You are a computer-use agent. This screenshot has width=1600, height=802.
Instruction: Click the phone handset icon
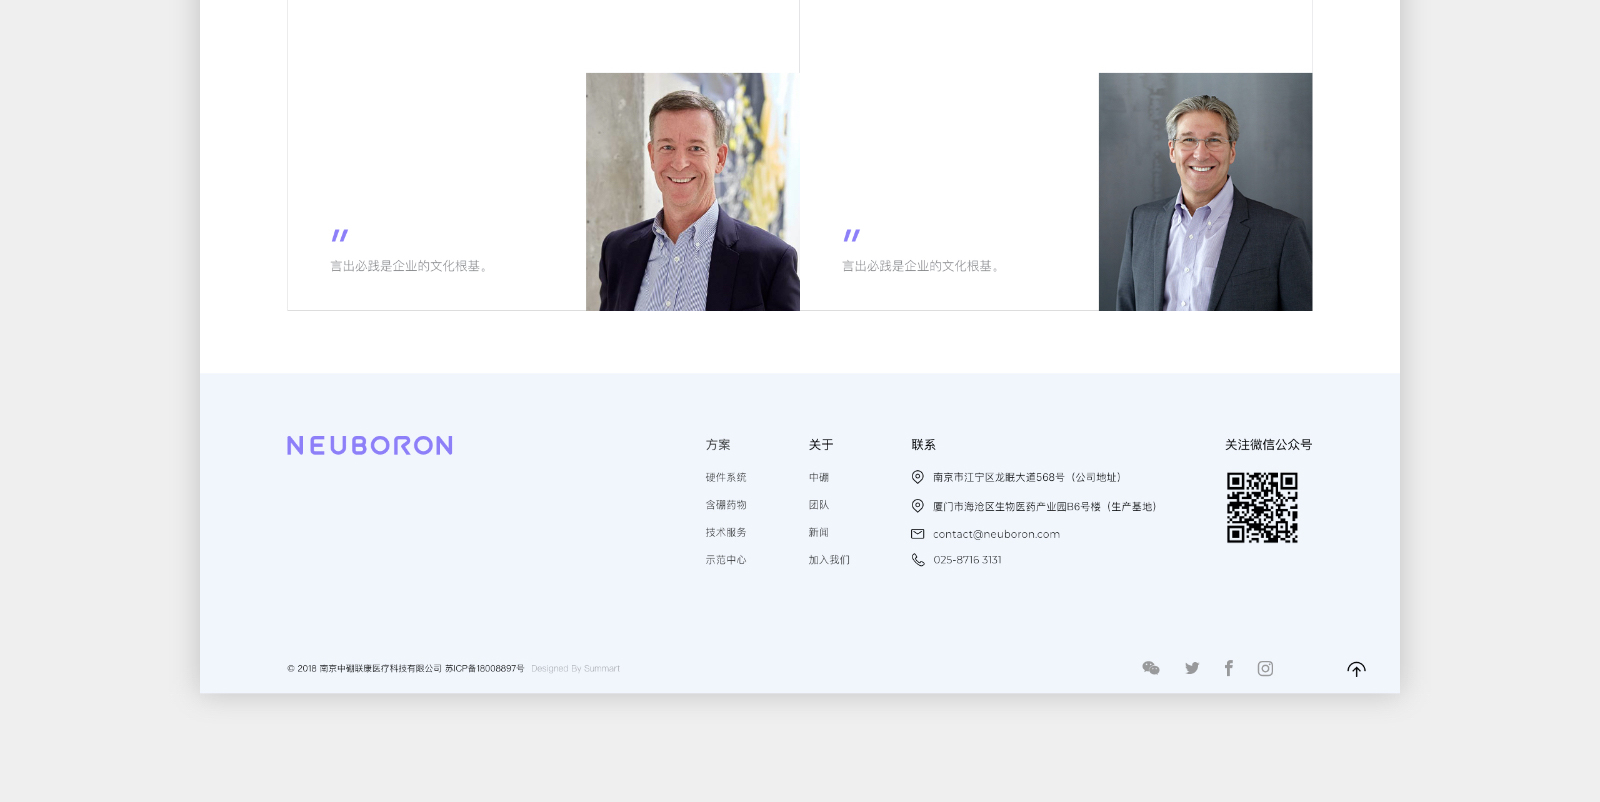tap(918, 560)
